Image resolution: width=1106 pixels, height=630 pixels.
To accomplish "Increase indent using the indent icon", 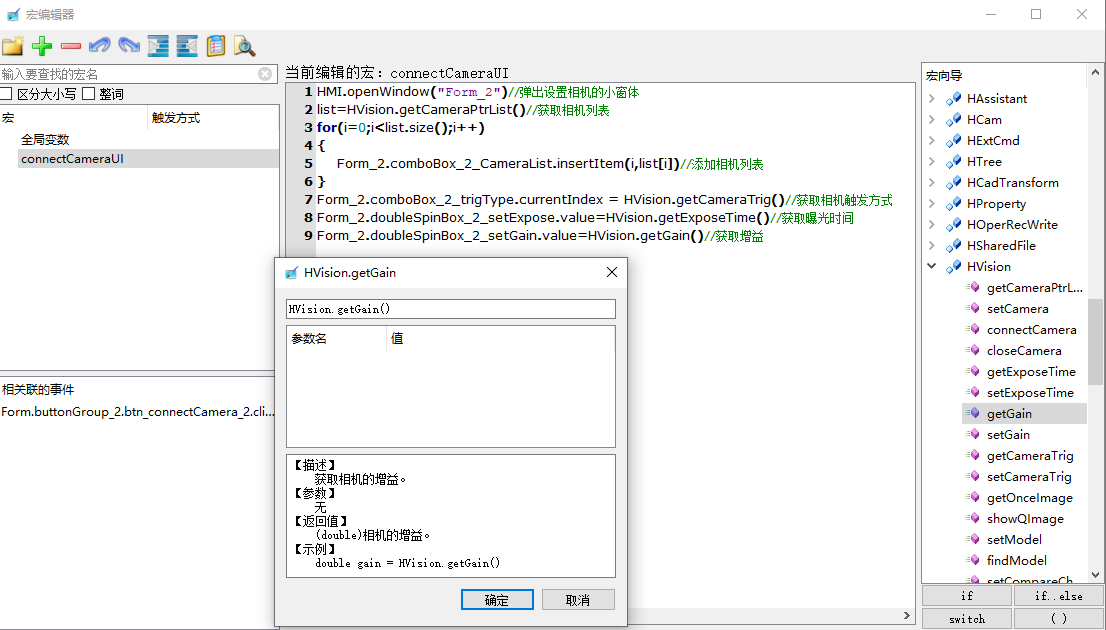I will (x=158, y=46).
